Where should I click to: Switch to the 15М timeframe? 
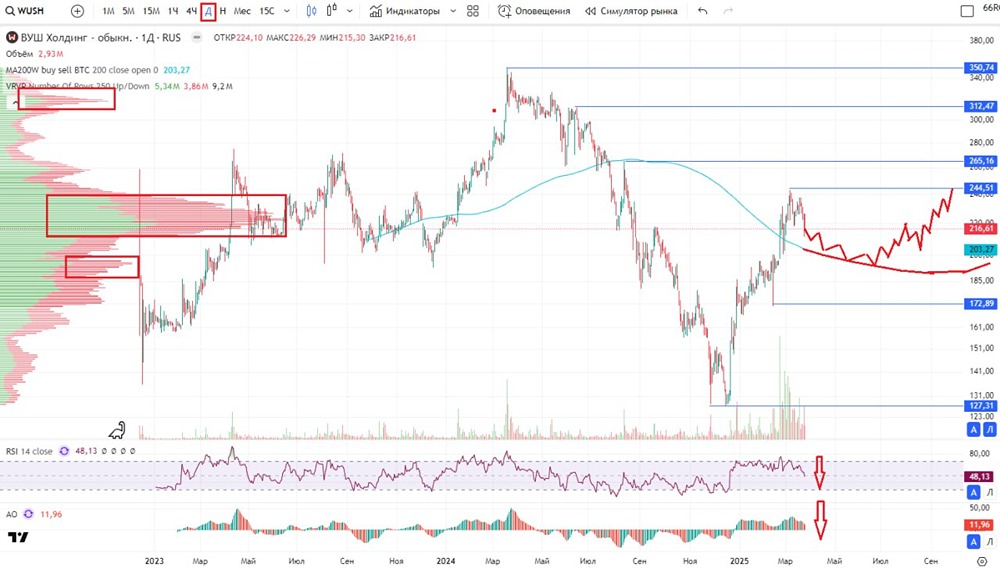(x=151, y=11)
